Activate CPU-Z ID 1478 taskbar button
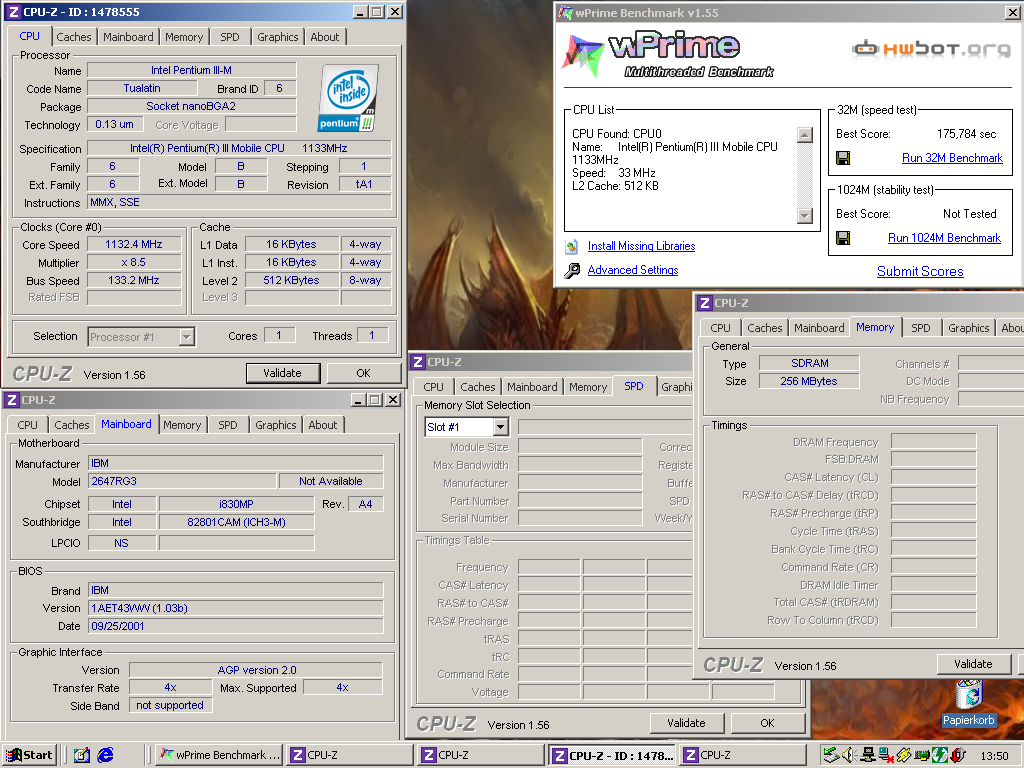Viewport: 1024px width, 768px height. 612,755
